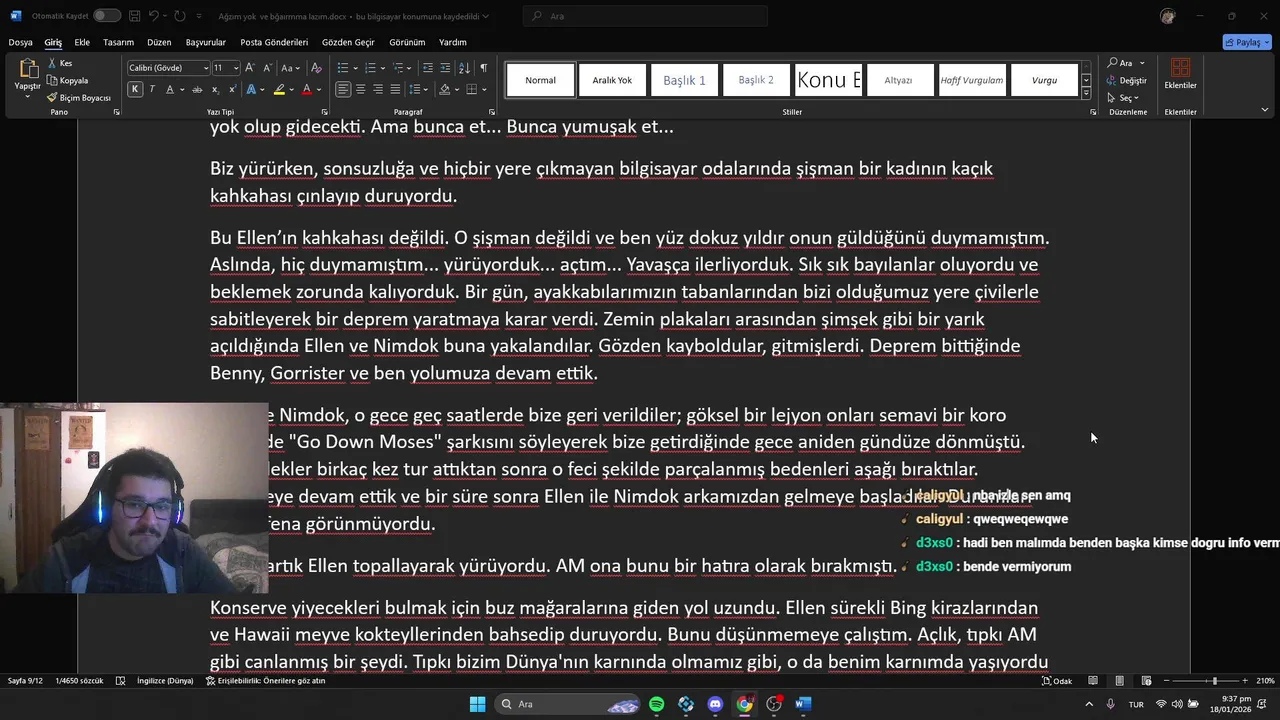Toggle bold (K) formatting
This screenshot has width=1280, height=720.
coord(135,89)
